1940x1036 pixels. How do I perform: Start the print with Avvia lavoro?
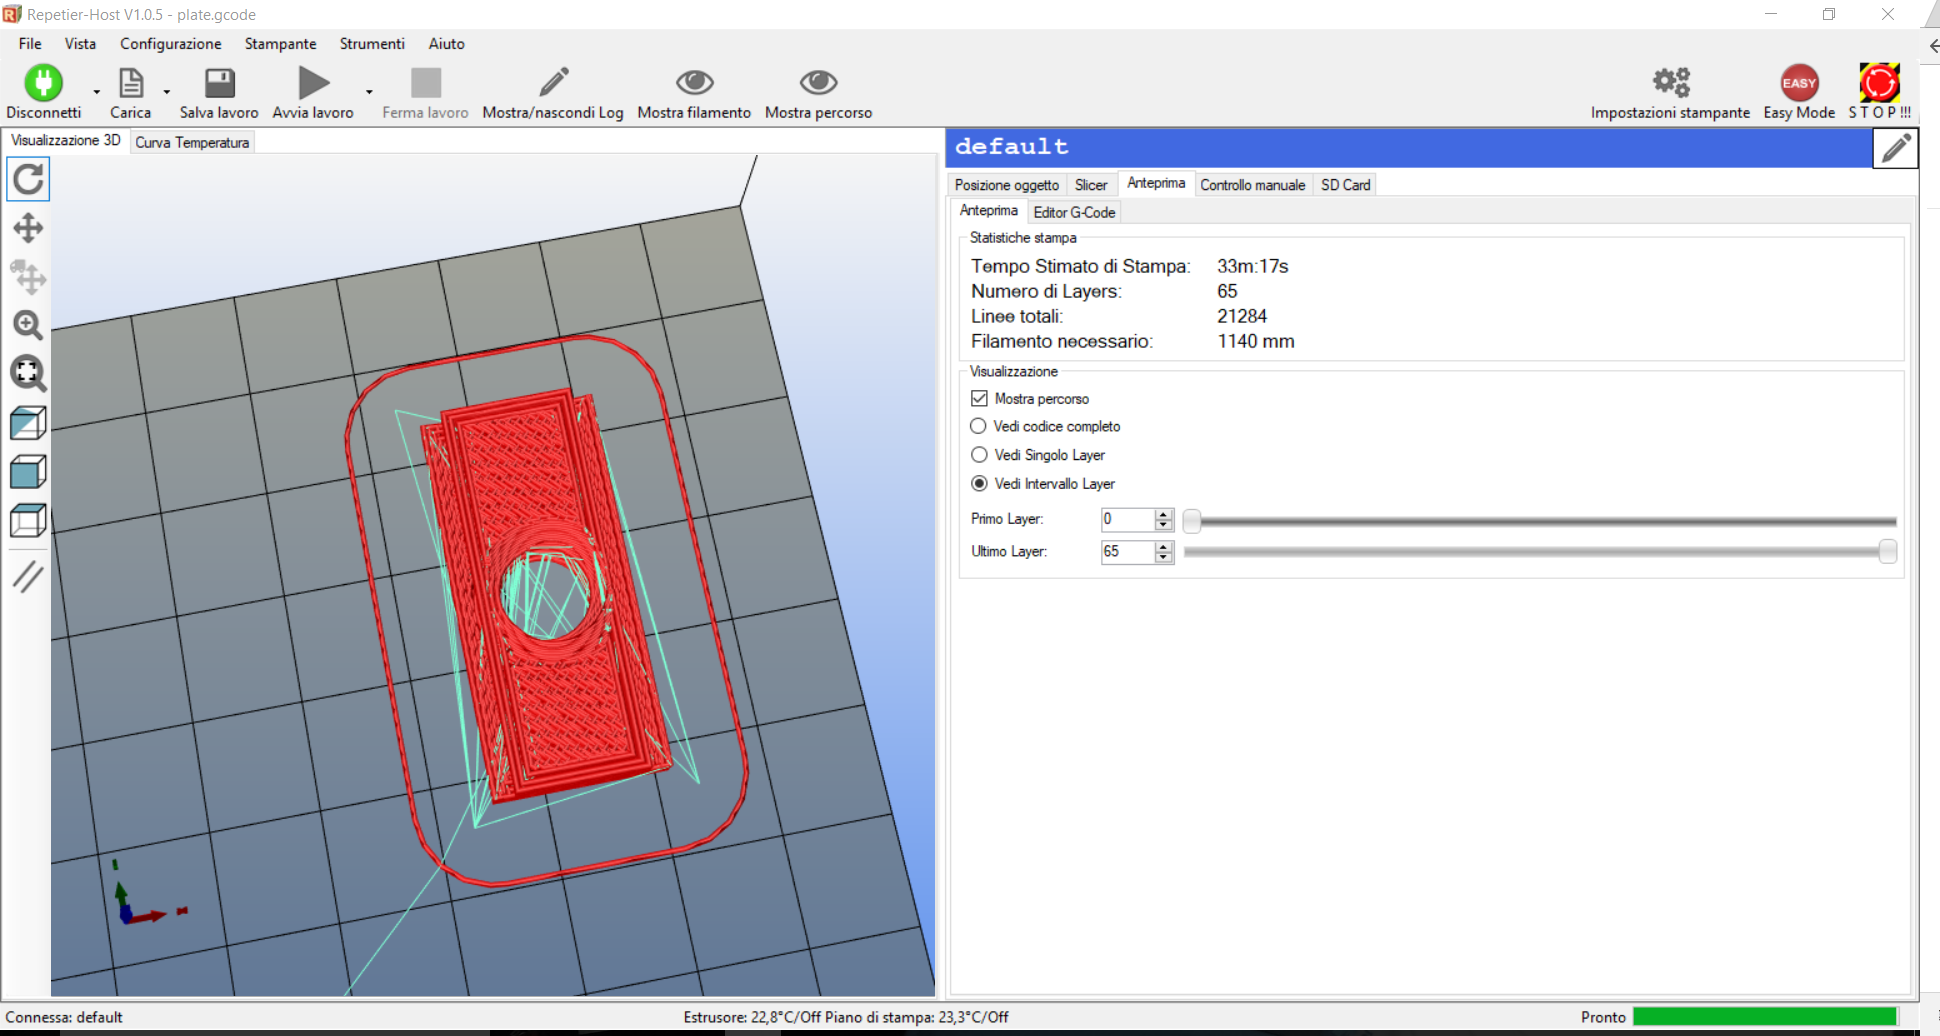313,83
